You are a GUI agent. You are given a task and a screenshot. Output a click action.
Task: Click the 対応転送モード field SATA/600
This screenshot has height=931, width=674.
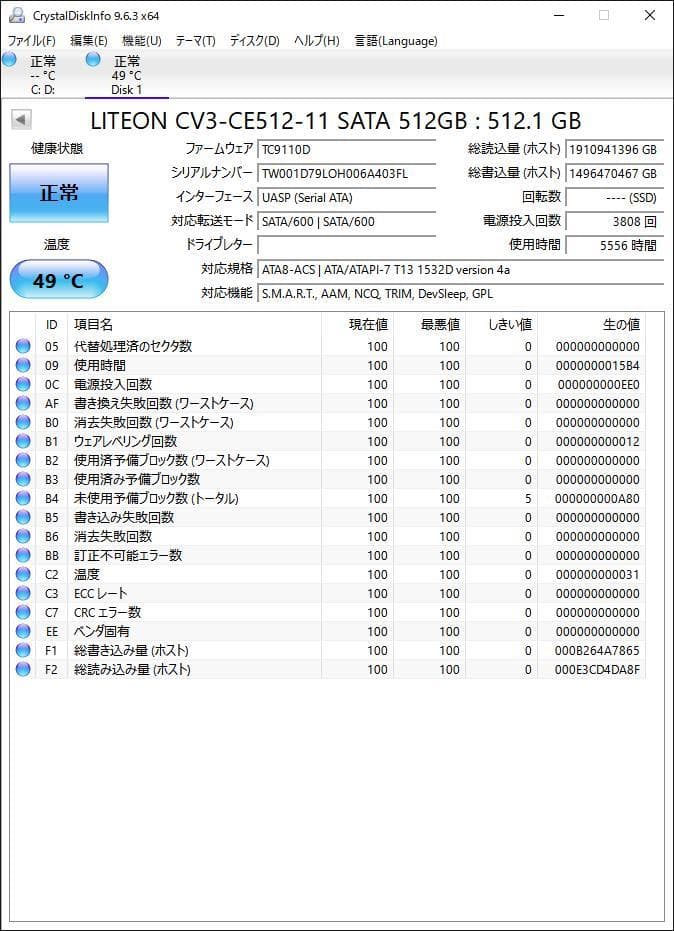coord(347,221)
